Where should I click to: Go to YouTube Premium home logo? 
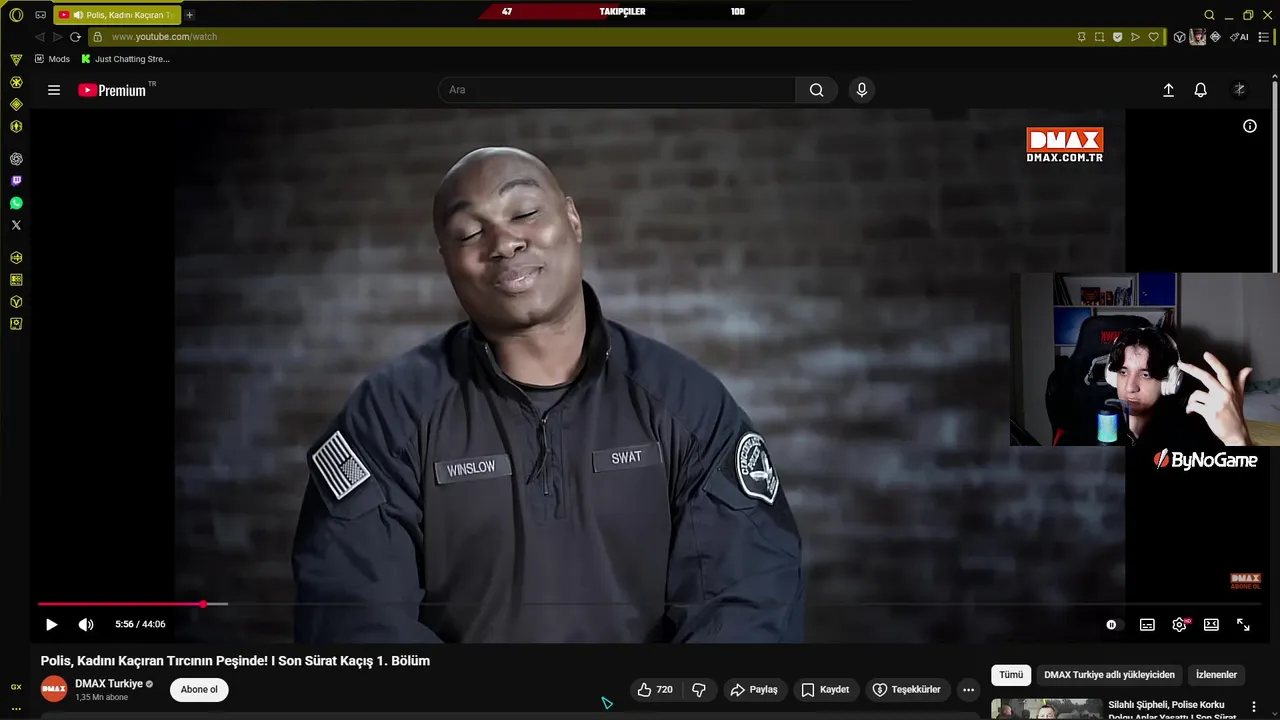click(112, 90)
